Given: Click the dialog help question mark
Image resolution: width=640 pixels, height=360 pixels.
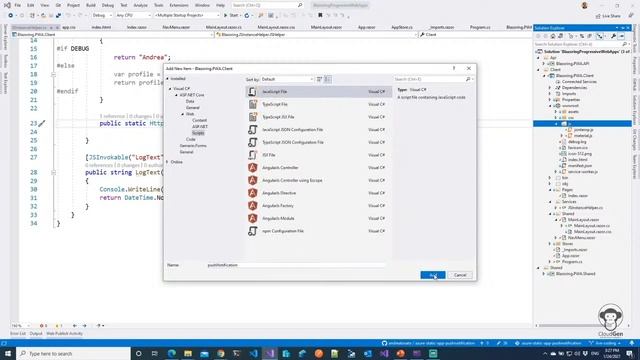Looking at the screenshot, I should click(454, 68).
